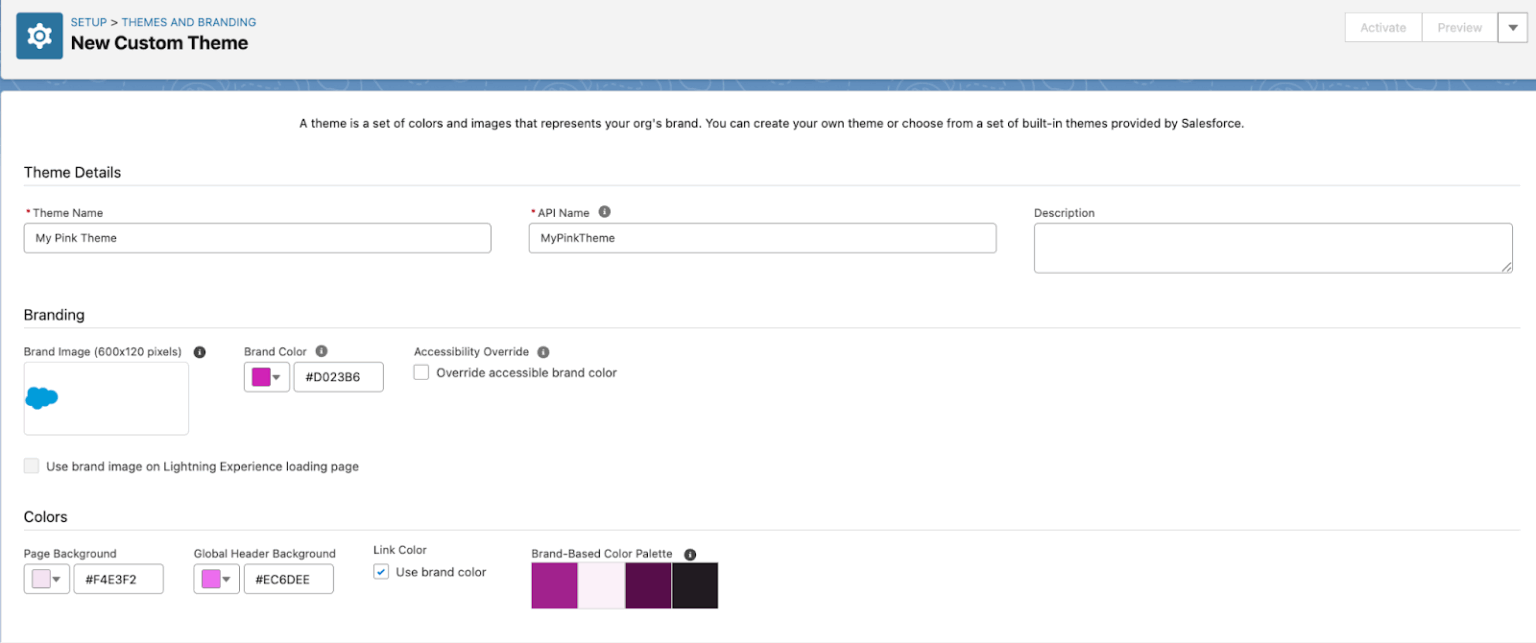Click the Brand Color info icon
1536x643 pixels.
(x=321, y=351)
